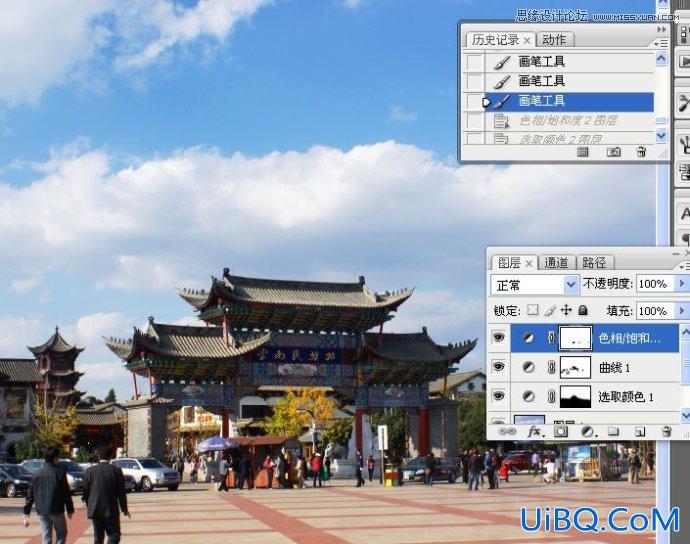Lock all with padlock icon
The height and width of the screenshot is (544, 690).
tap(583, 310)
